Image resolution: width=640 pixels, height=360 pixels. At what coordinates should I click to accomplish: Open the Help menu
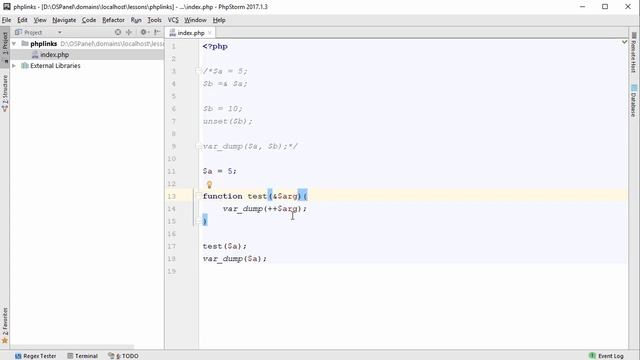(219, 20)
